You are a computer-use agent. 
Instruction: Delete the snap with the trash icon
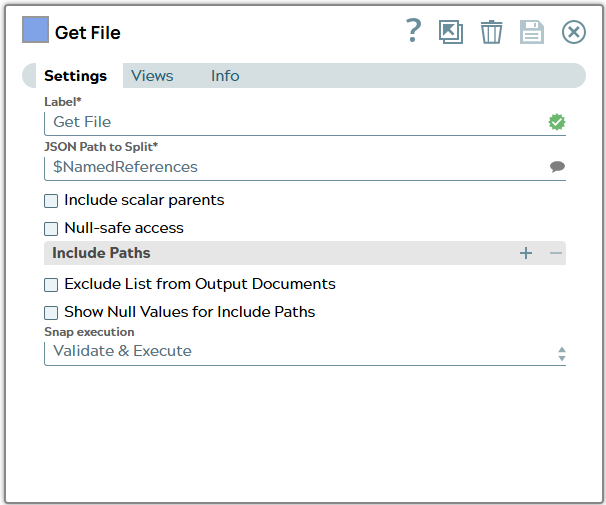tap(491, 32)
